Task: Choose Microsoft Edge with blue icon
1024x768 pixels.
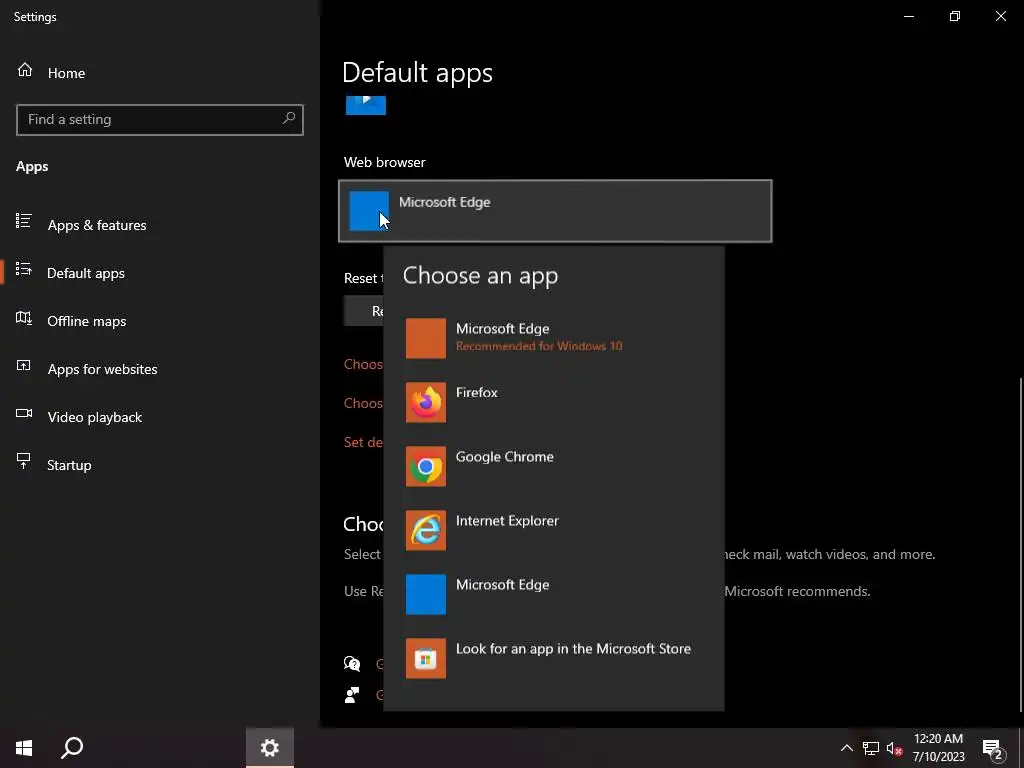Action: click(x=554, y=594)
